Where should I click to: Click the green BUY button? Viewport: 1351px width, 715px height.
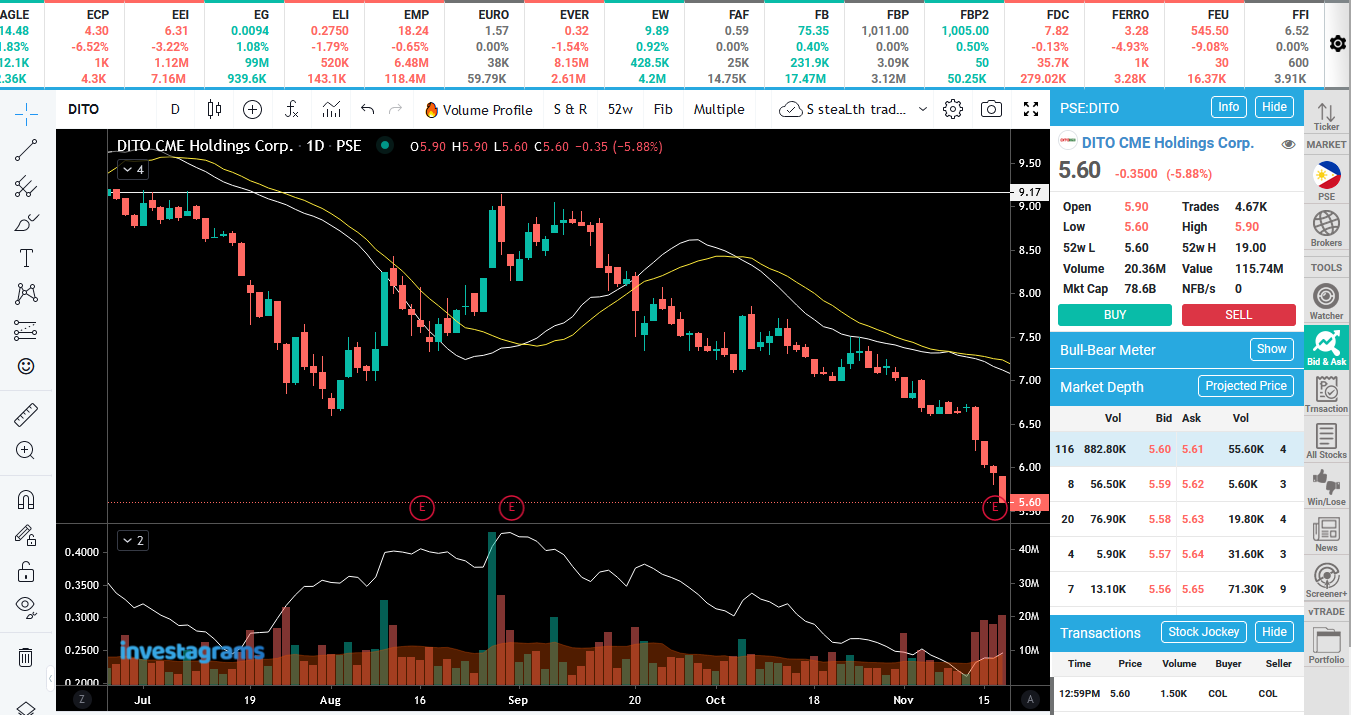pyautogui.click(x=1115, y=315)
